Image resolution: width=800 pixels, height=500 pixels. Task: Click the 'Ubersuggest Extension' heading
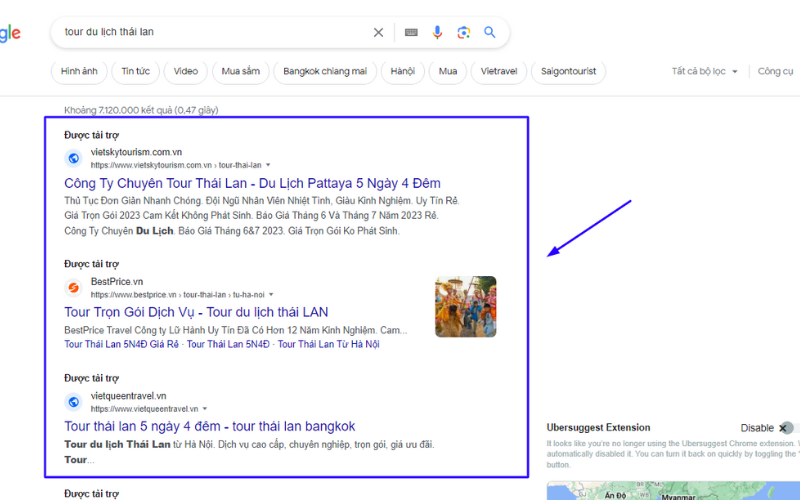pyautogui.click(x=598, y=428)
